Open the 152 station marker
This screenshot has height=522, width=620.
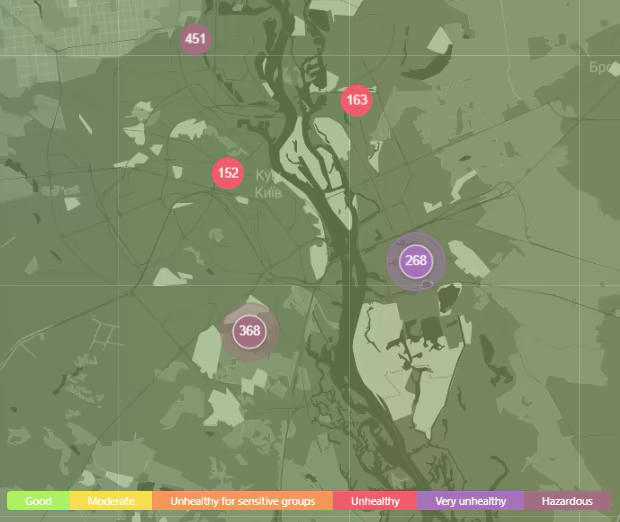228,173
